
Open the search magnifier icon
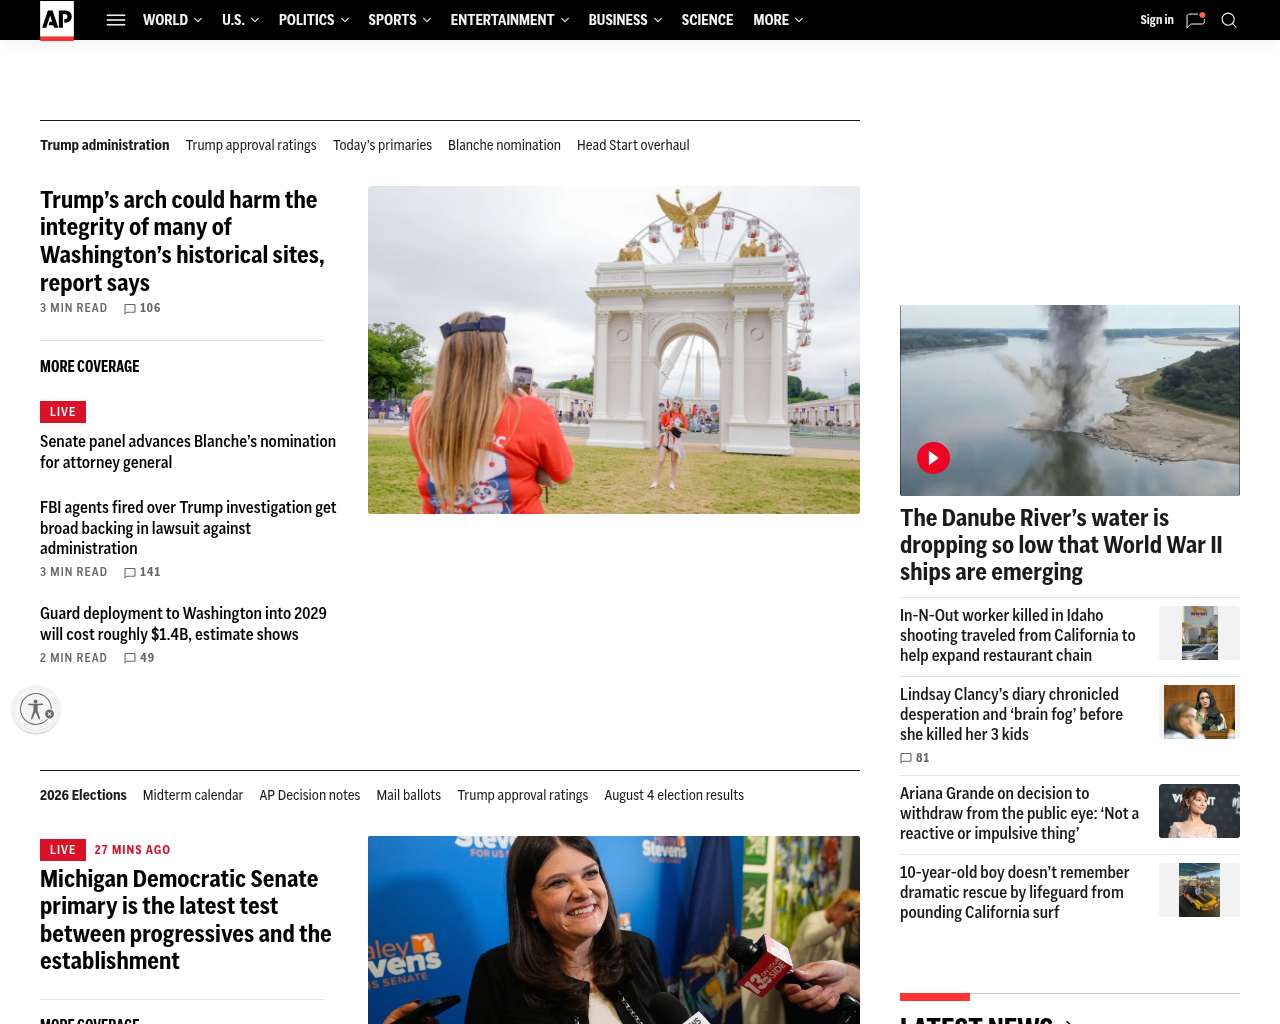[1229, 20]
